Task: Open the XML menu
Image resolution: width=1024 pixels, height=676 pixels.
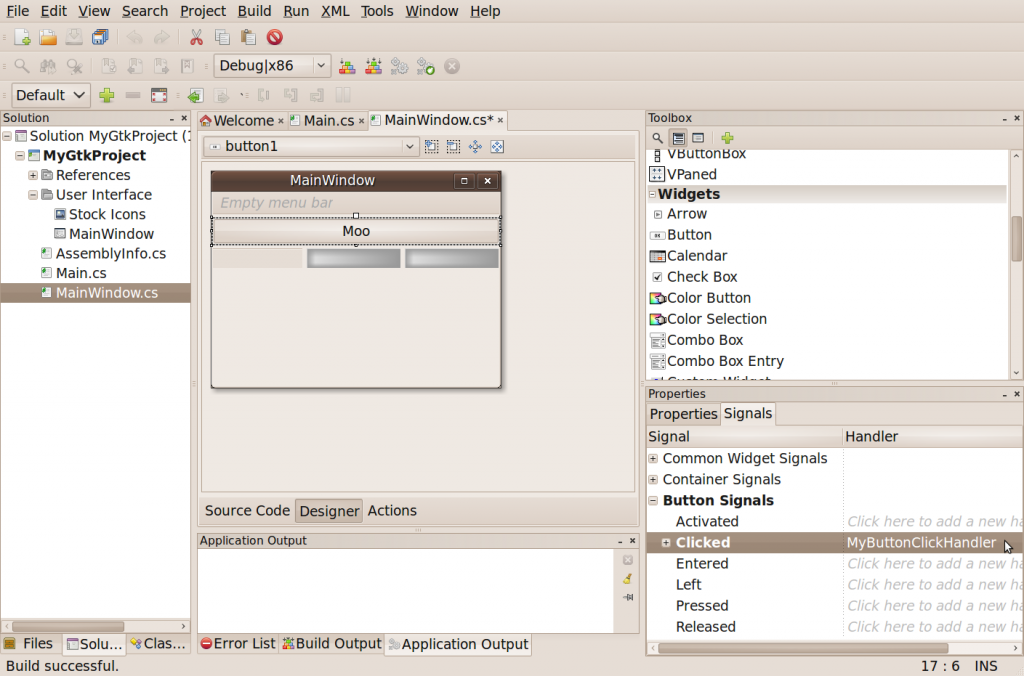Action: [x=335, y=11]
